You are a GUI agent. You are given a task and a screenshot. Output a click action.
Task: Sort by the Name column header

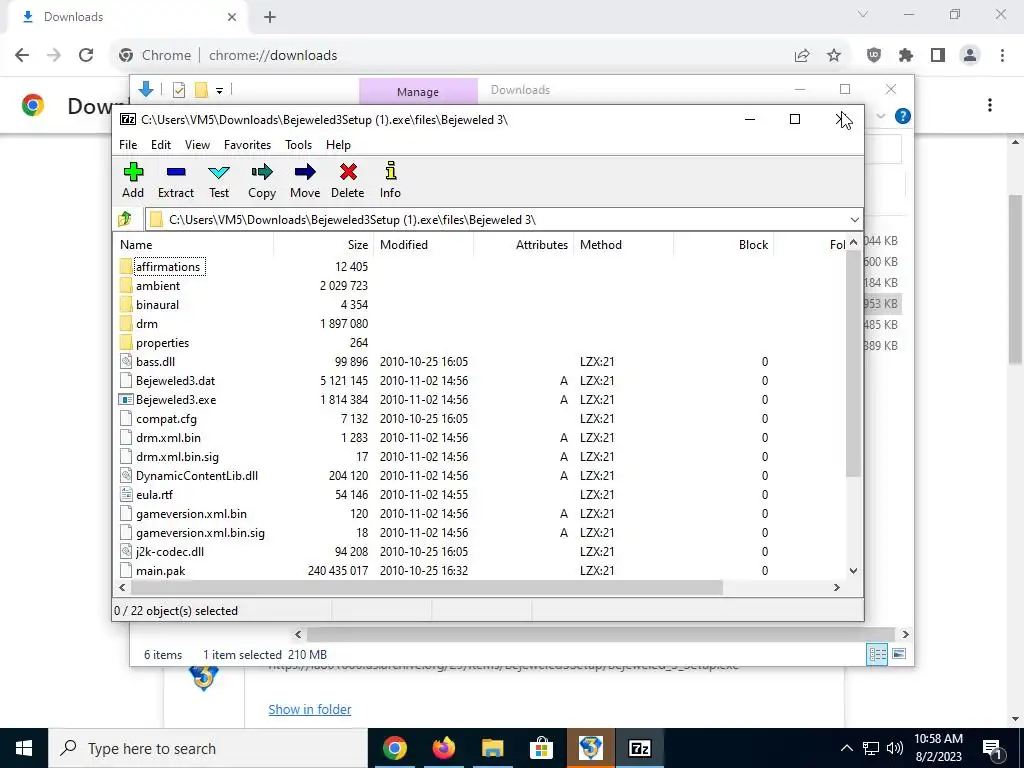point(195,245)
